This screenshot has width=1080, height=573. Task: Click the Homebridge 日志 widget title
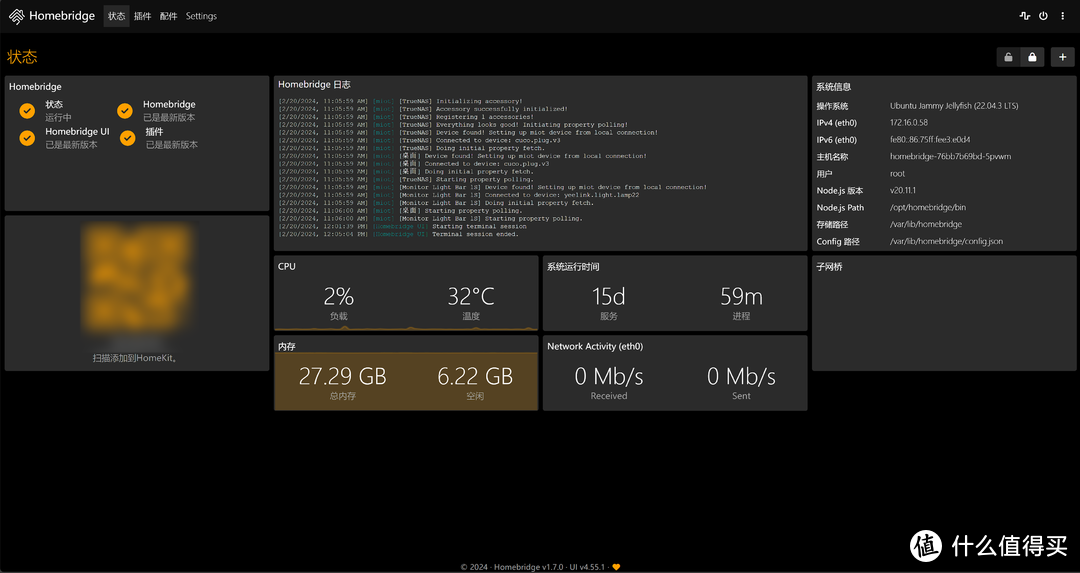pyautogui.click(x=314, y=85)
